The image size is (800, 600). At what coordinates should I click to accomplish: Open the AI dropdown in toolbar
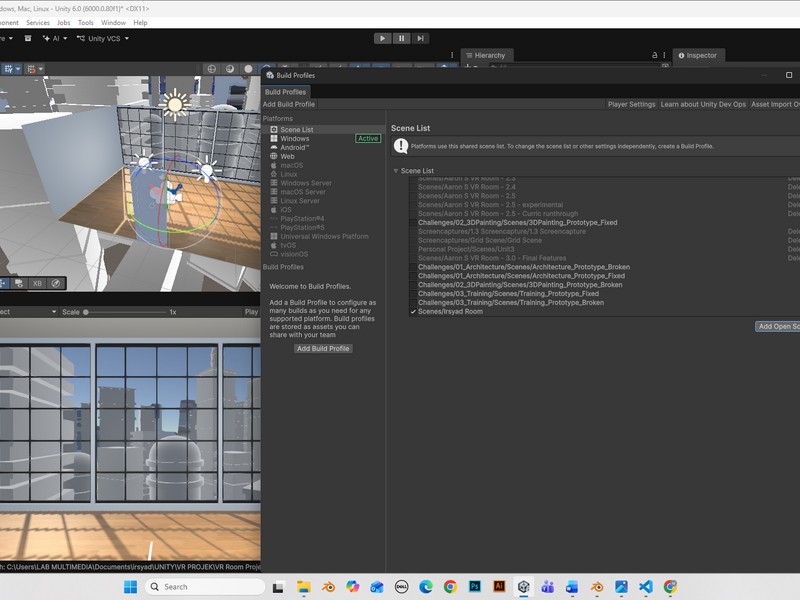click(55, 38)
